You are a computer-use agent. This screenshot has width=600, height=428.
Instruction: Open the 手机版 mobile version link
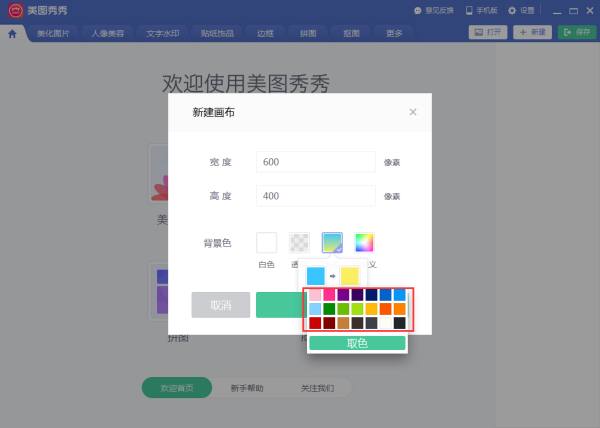(481, 11)
